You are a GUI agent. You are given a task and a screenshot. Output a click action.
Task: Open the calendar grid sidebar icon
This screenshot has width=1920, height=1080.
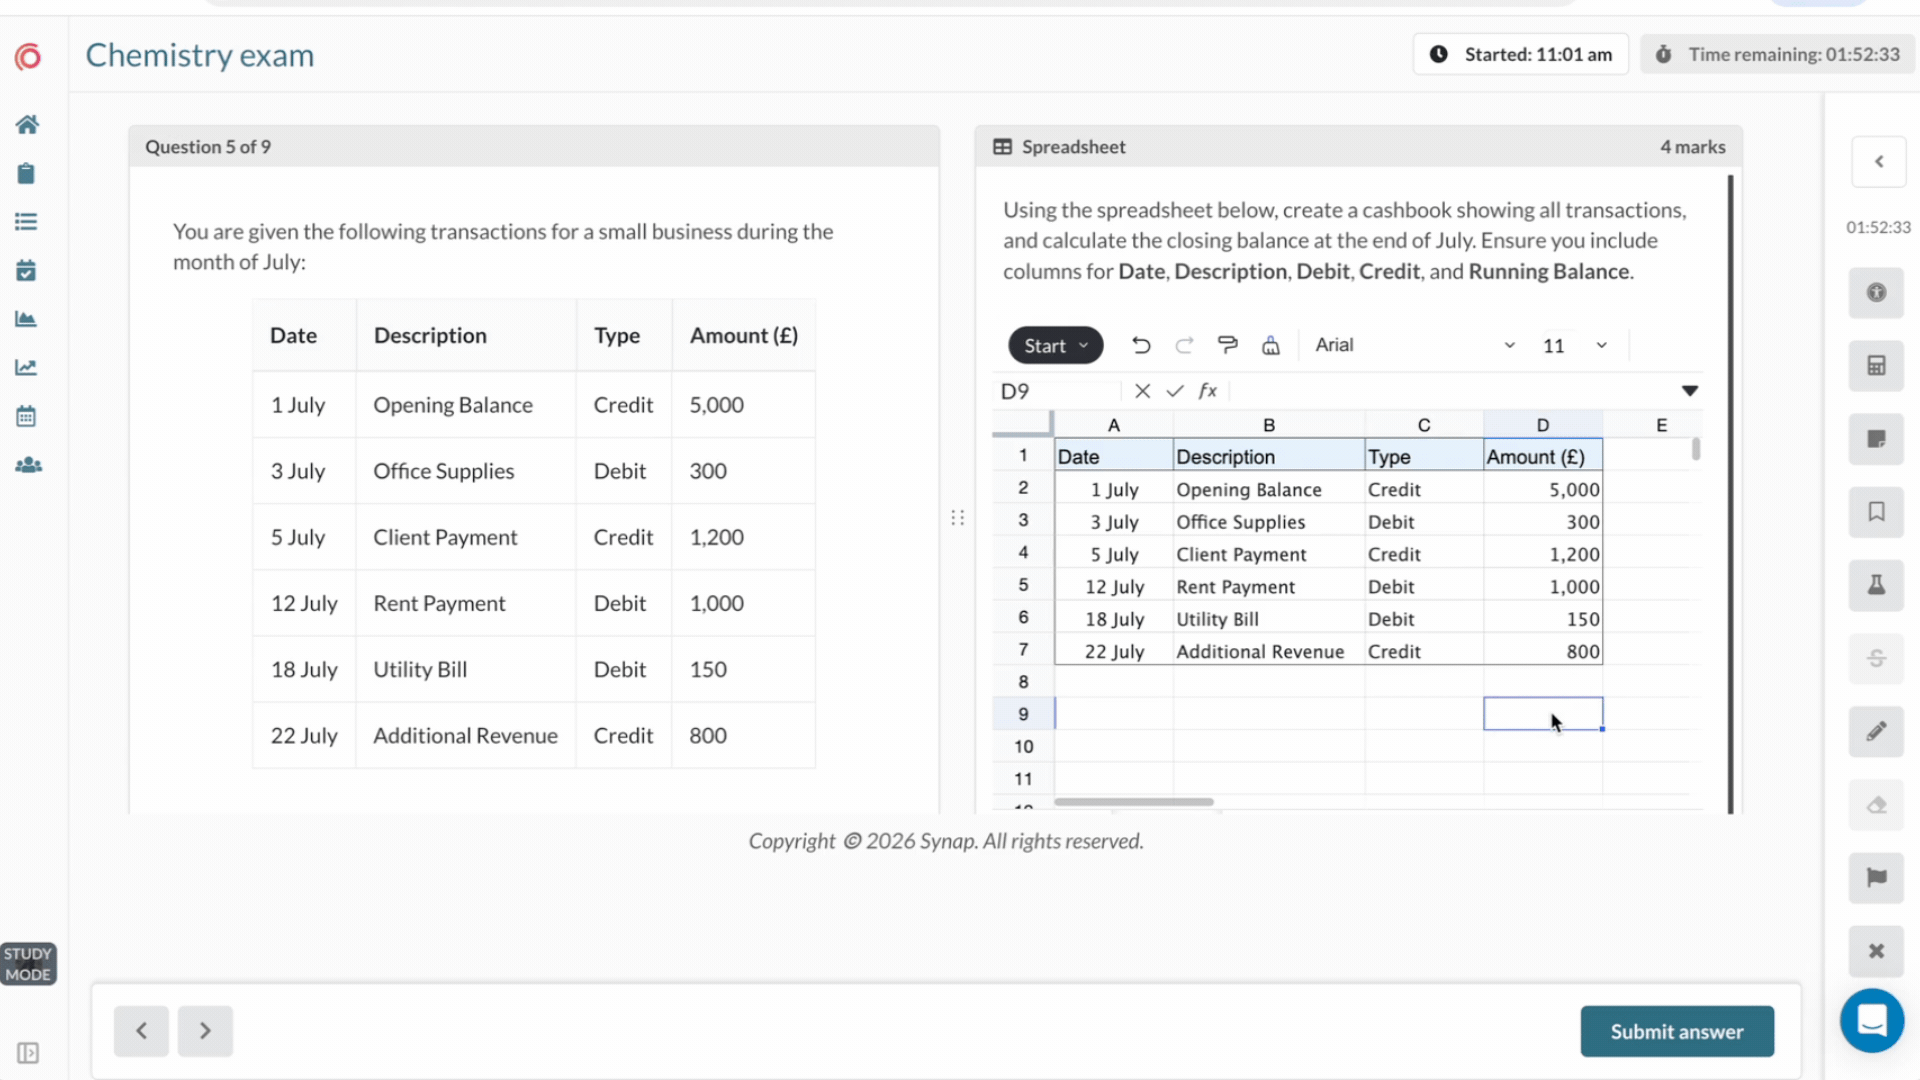(26, 416)
